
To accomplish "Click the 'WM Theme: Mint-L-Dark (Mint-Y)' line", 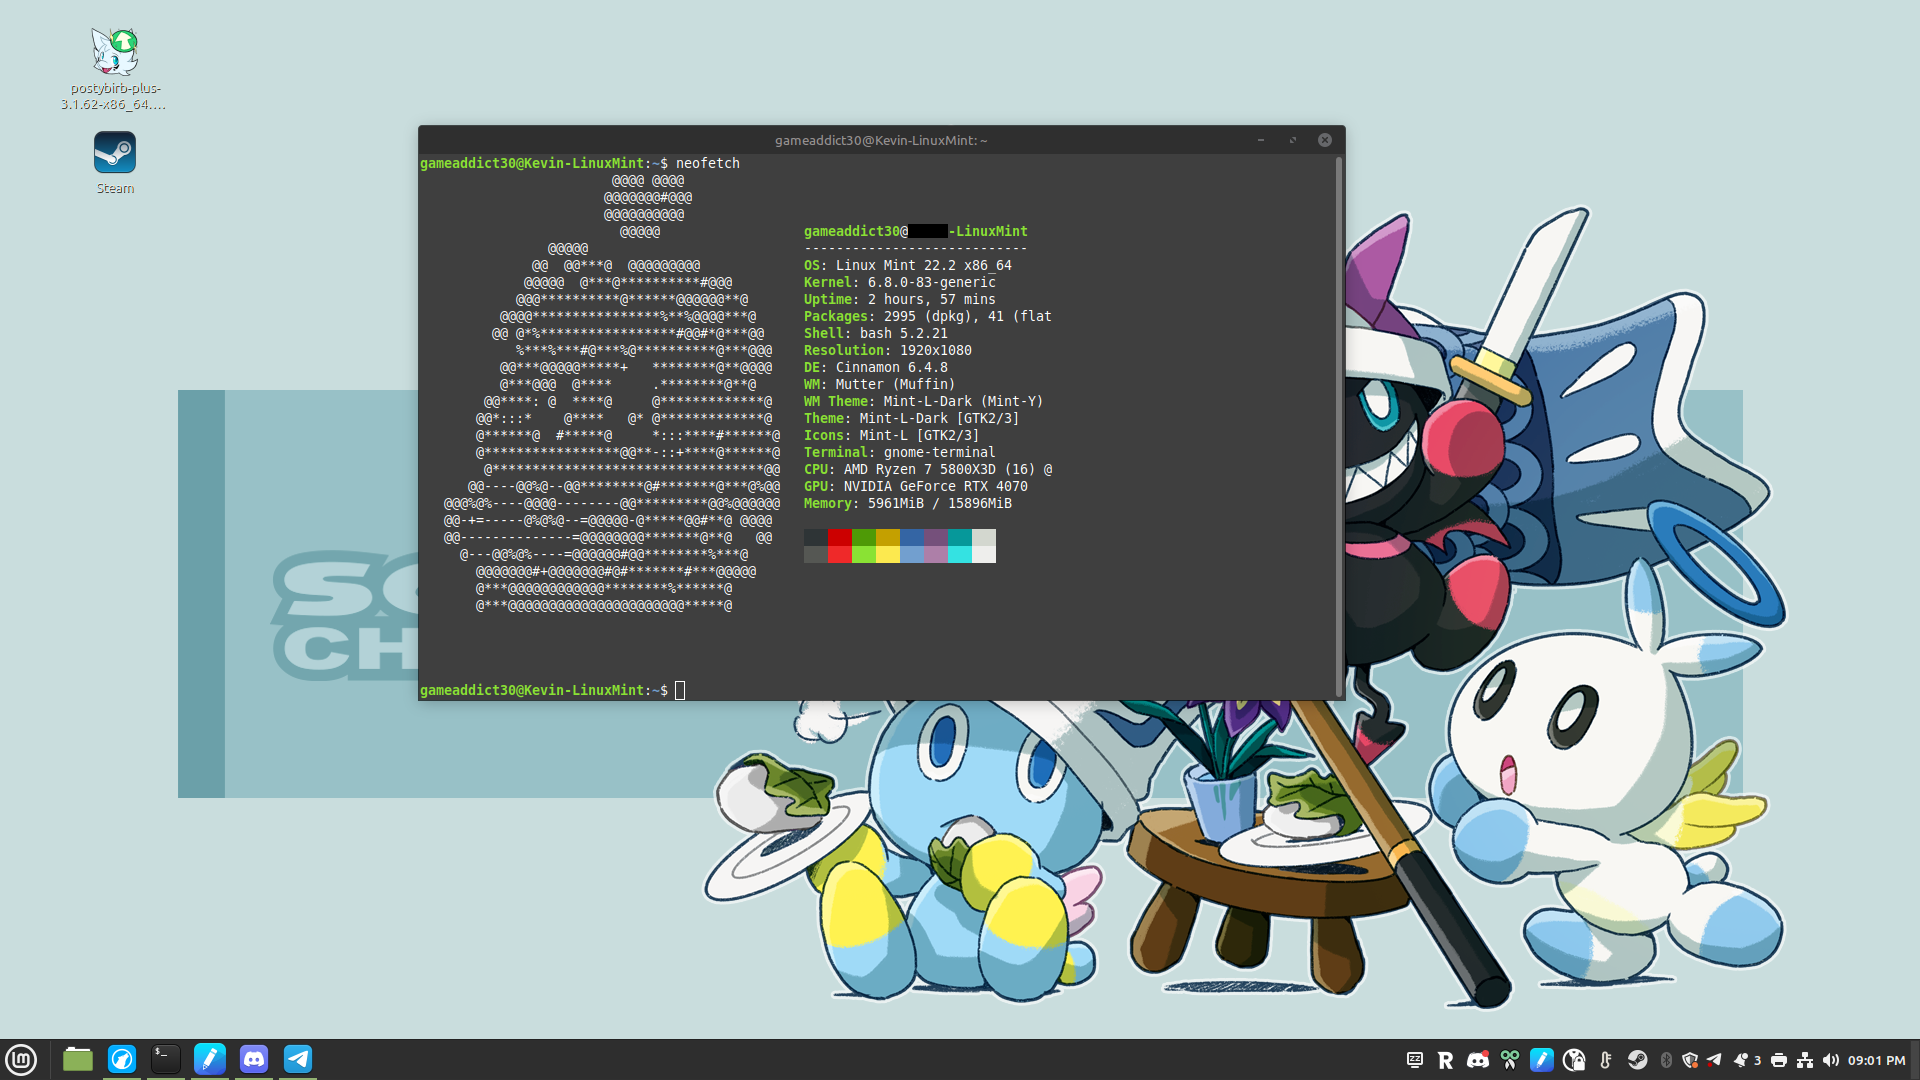I will coord(924,401).
